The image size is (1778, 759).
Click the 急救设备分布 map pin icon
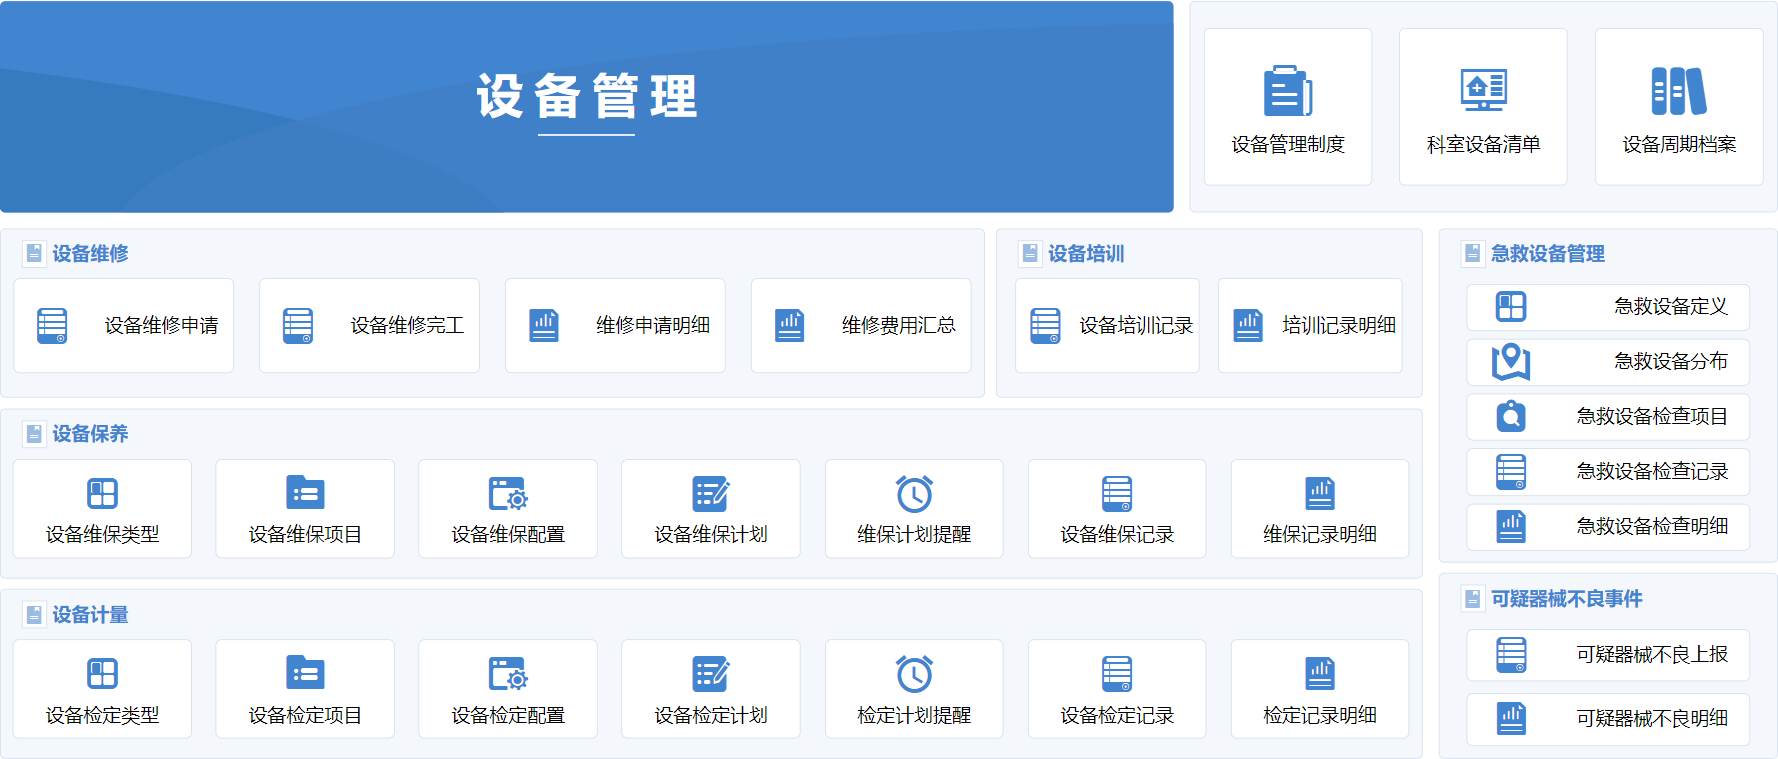point(1511,362)
